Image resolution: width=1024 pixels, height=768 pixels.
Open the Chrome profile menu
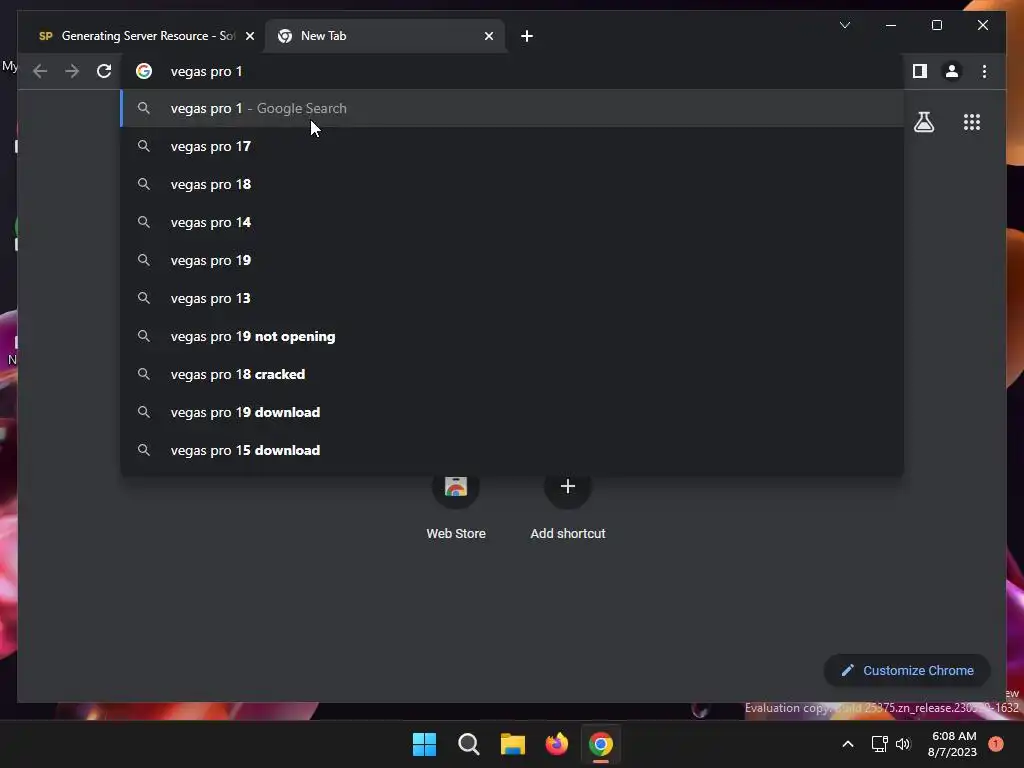[952, 71]
